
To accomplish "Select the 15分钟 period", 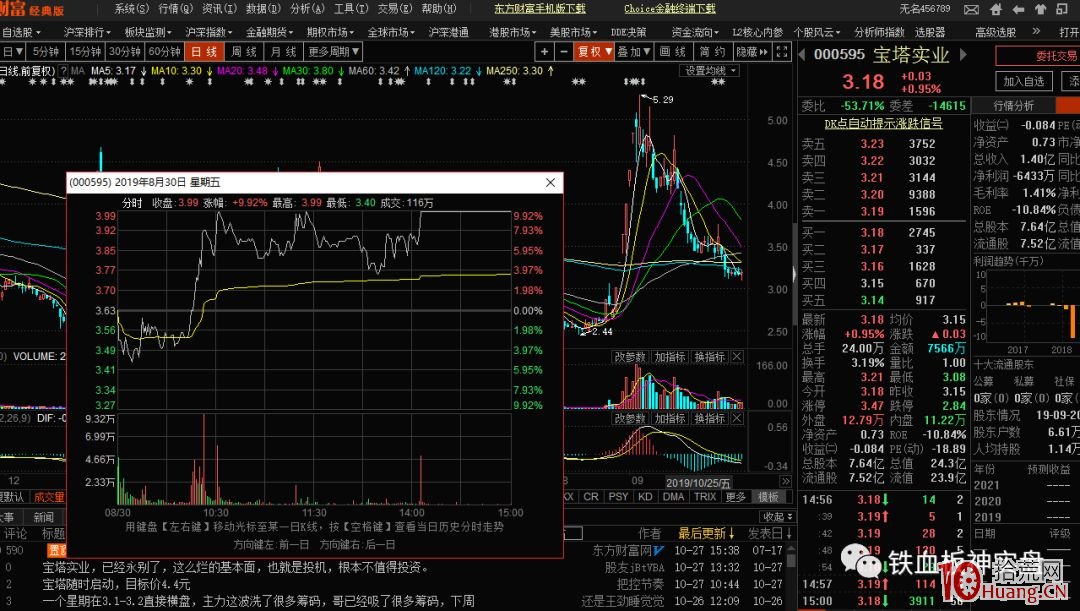I will (x=85, y=52).
